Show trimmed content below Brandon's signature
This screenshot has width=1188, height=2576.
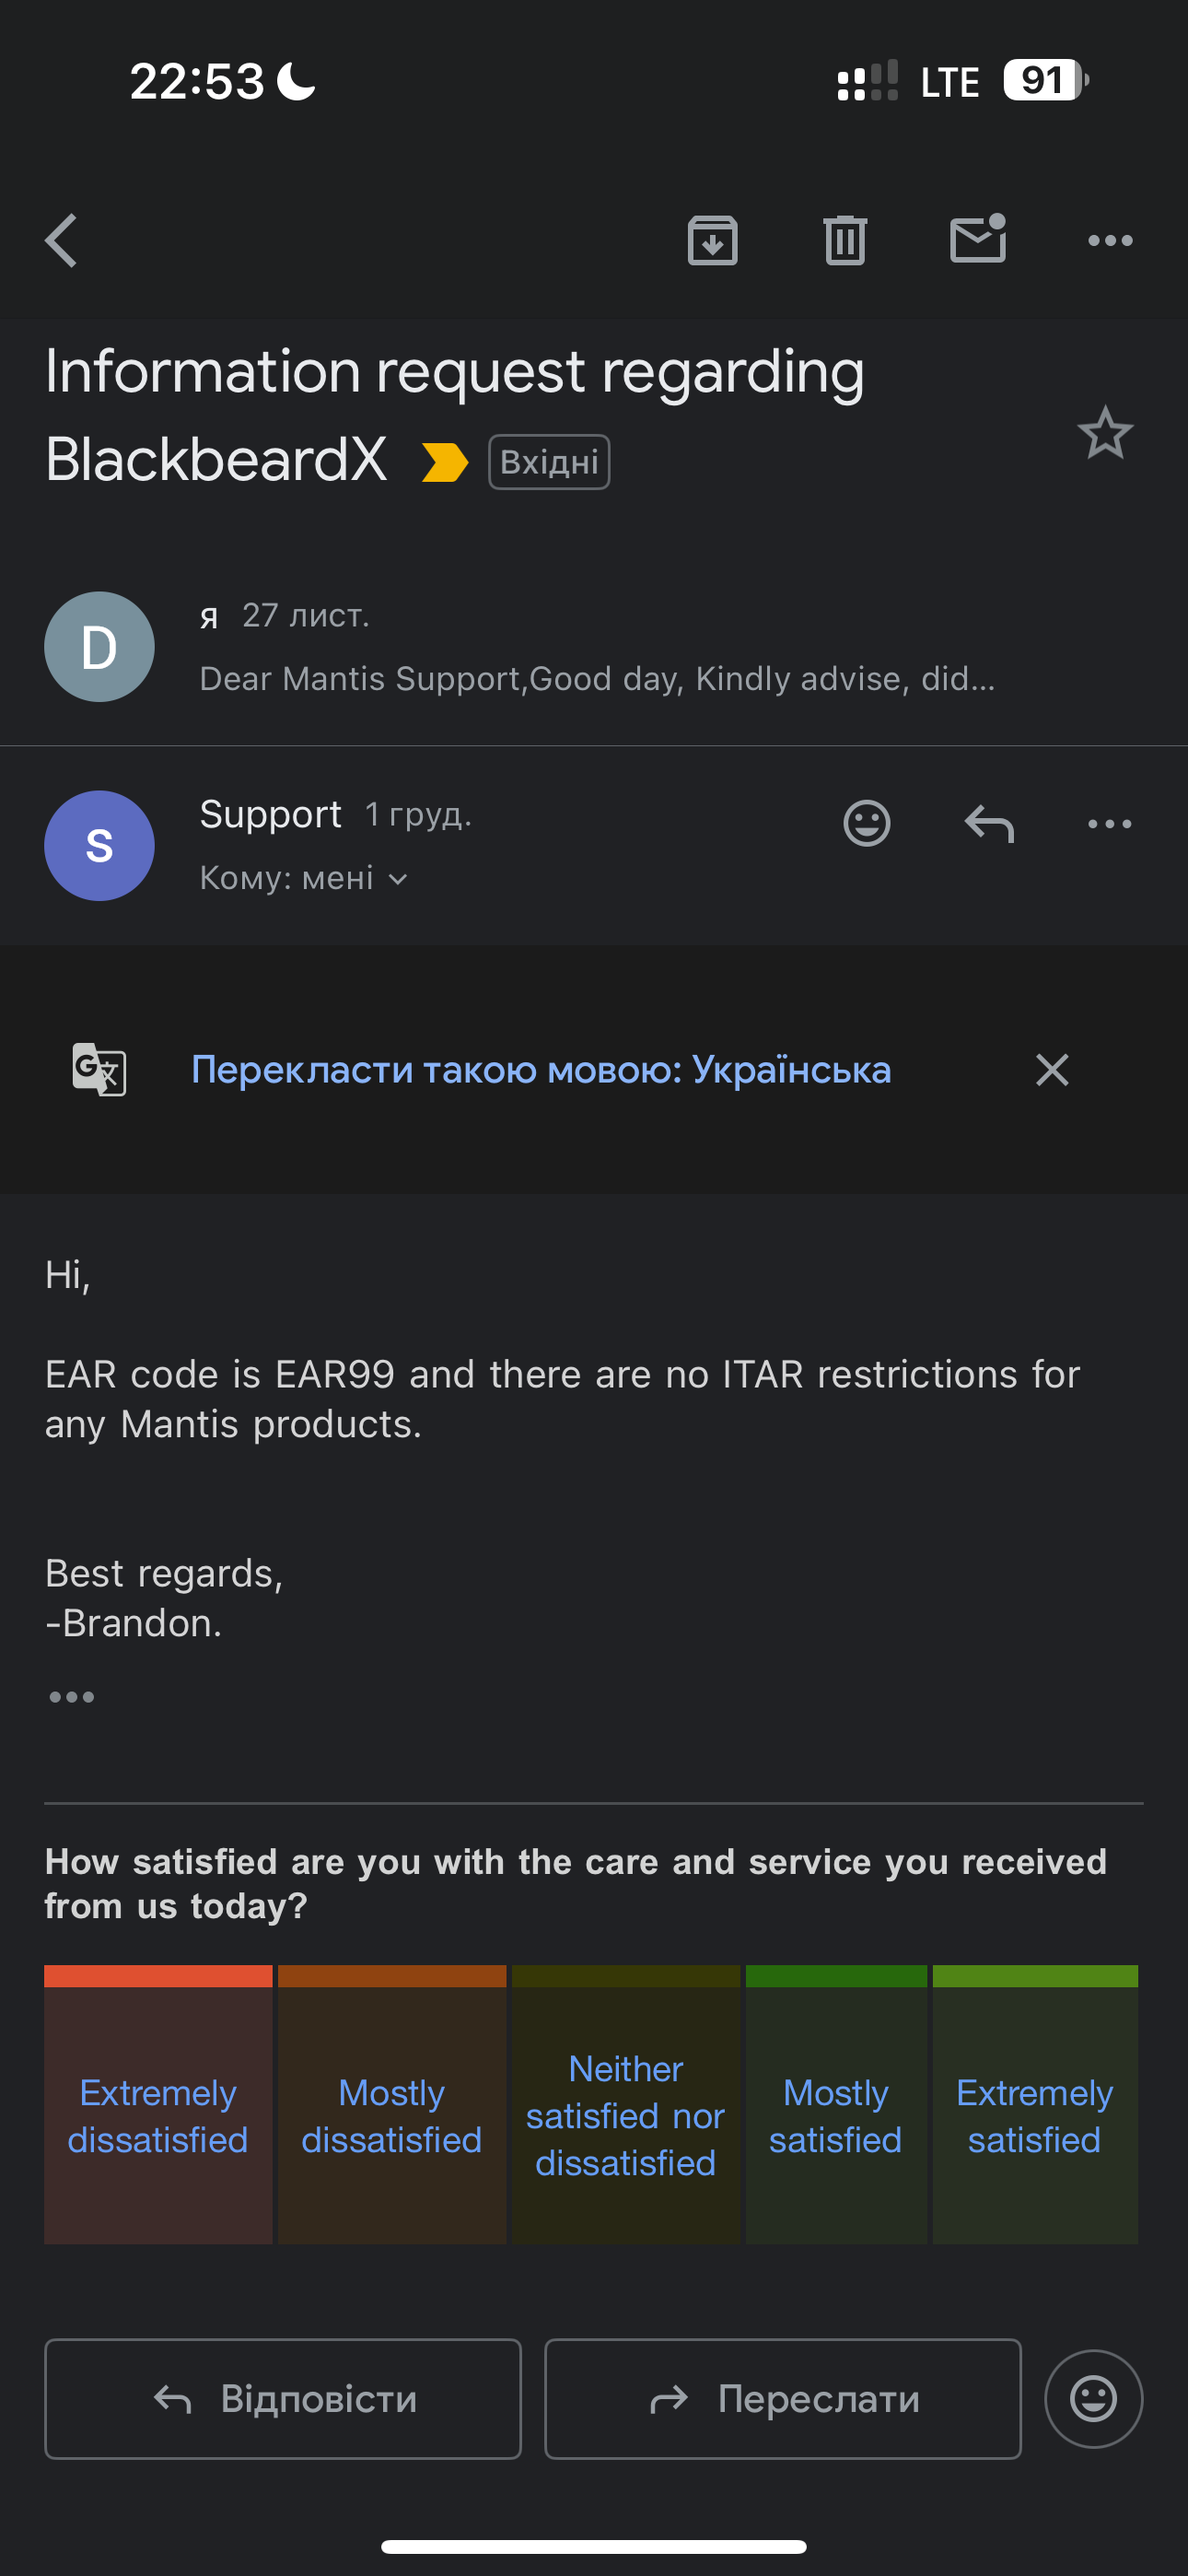click(x=72, y=1697)
